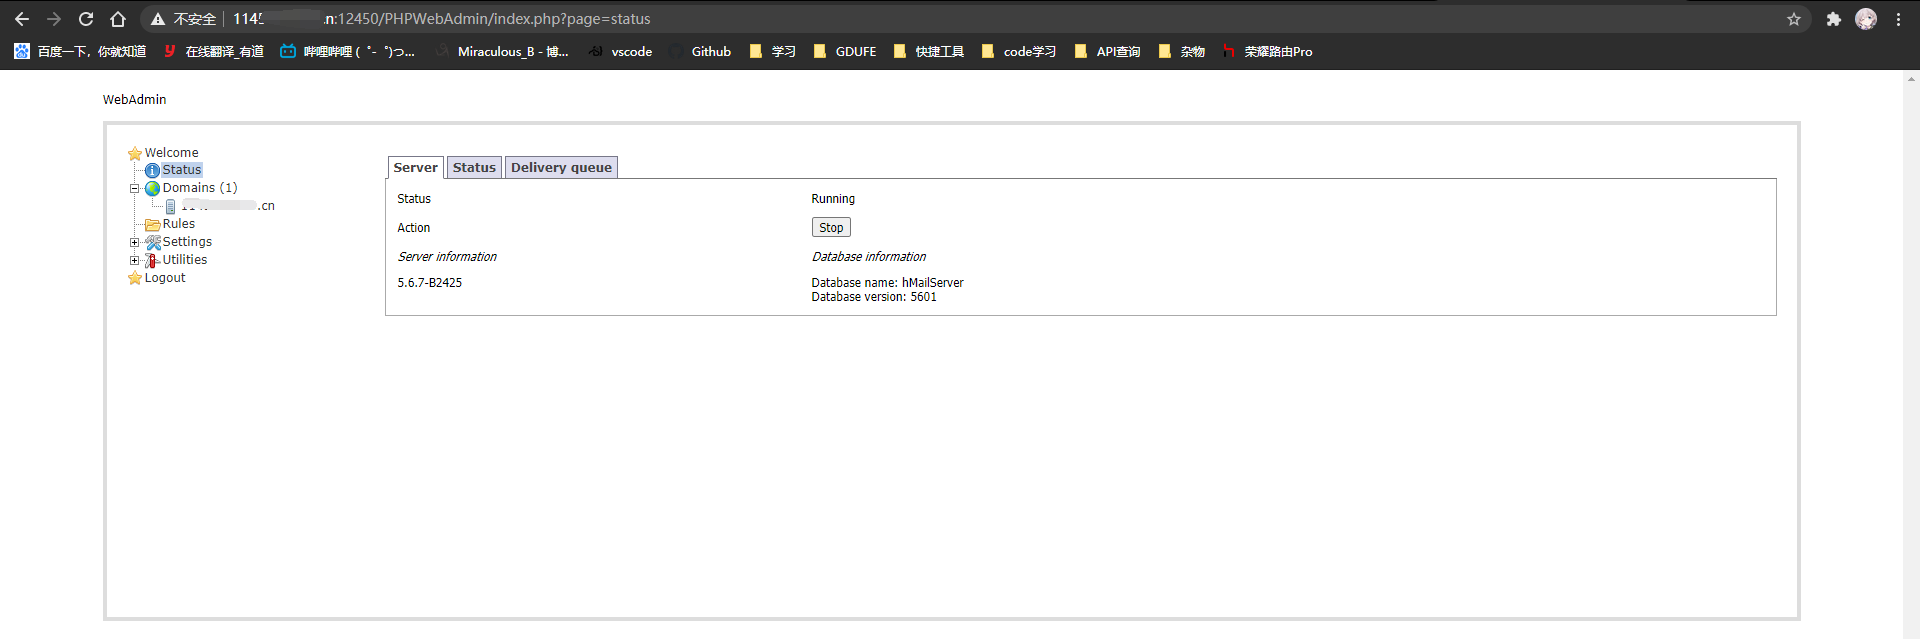Viewport: 1920px width, 639px height.
Task: Open the browser extensions puzzle icon
Action: click(1833, 19)
